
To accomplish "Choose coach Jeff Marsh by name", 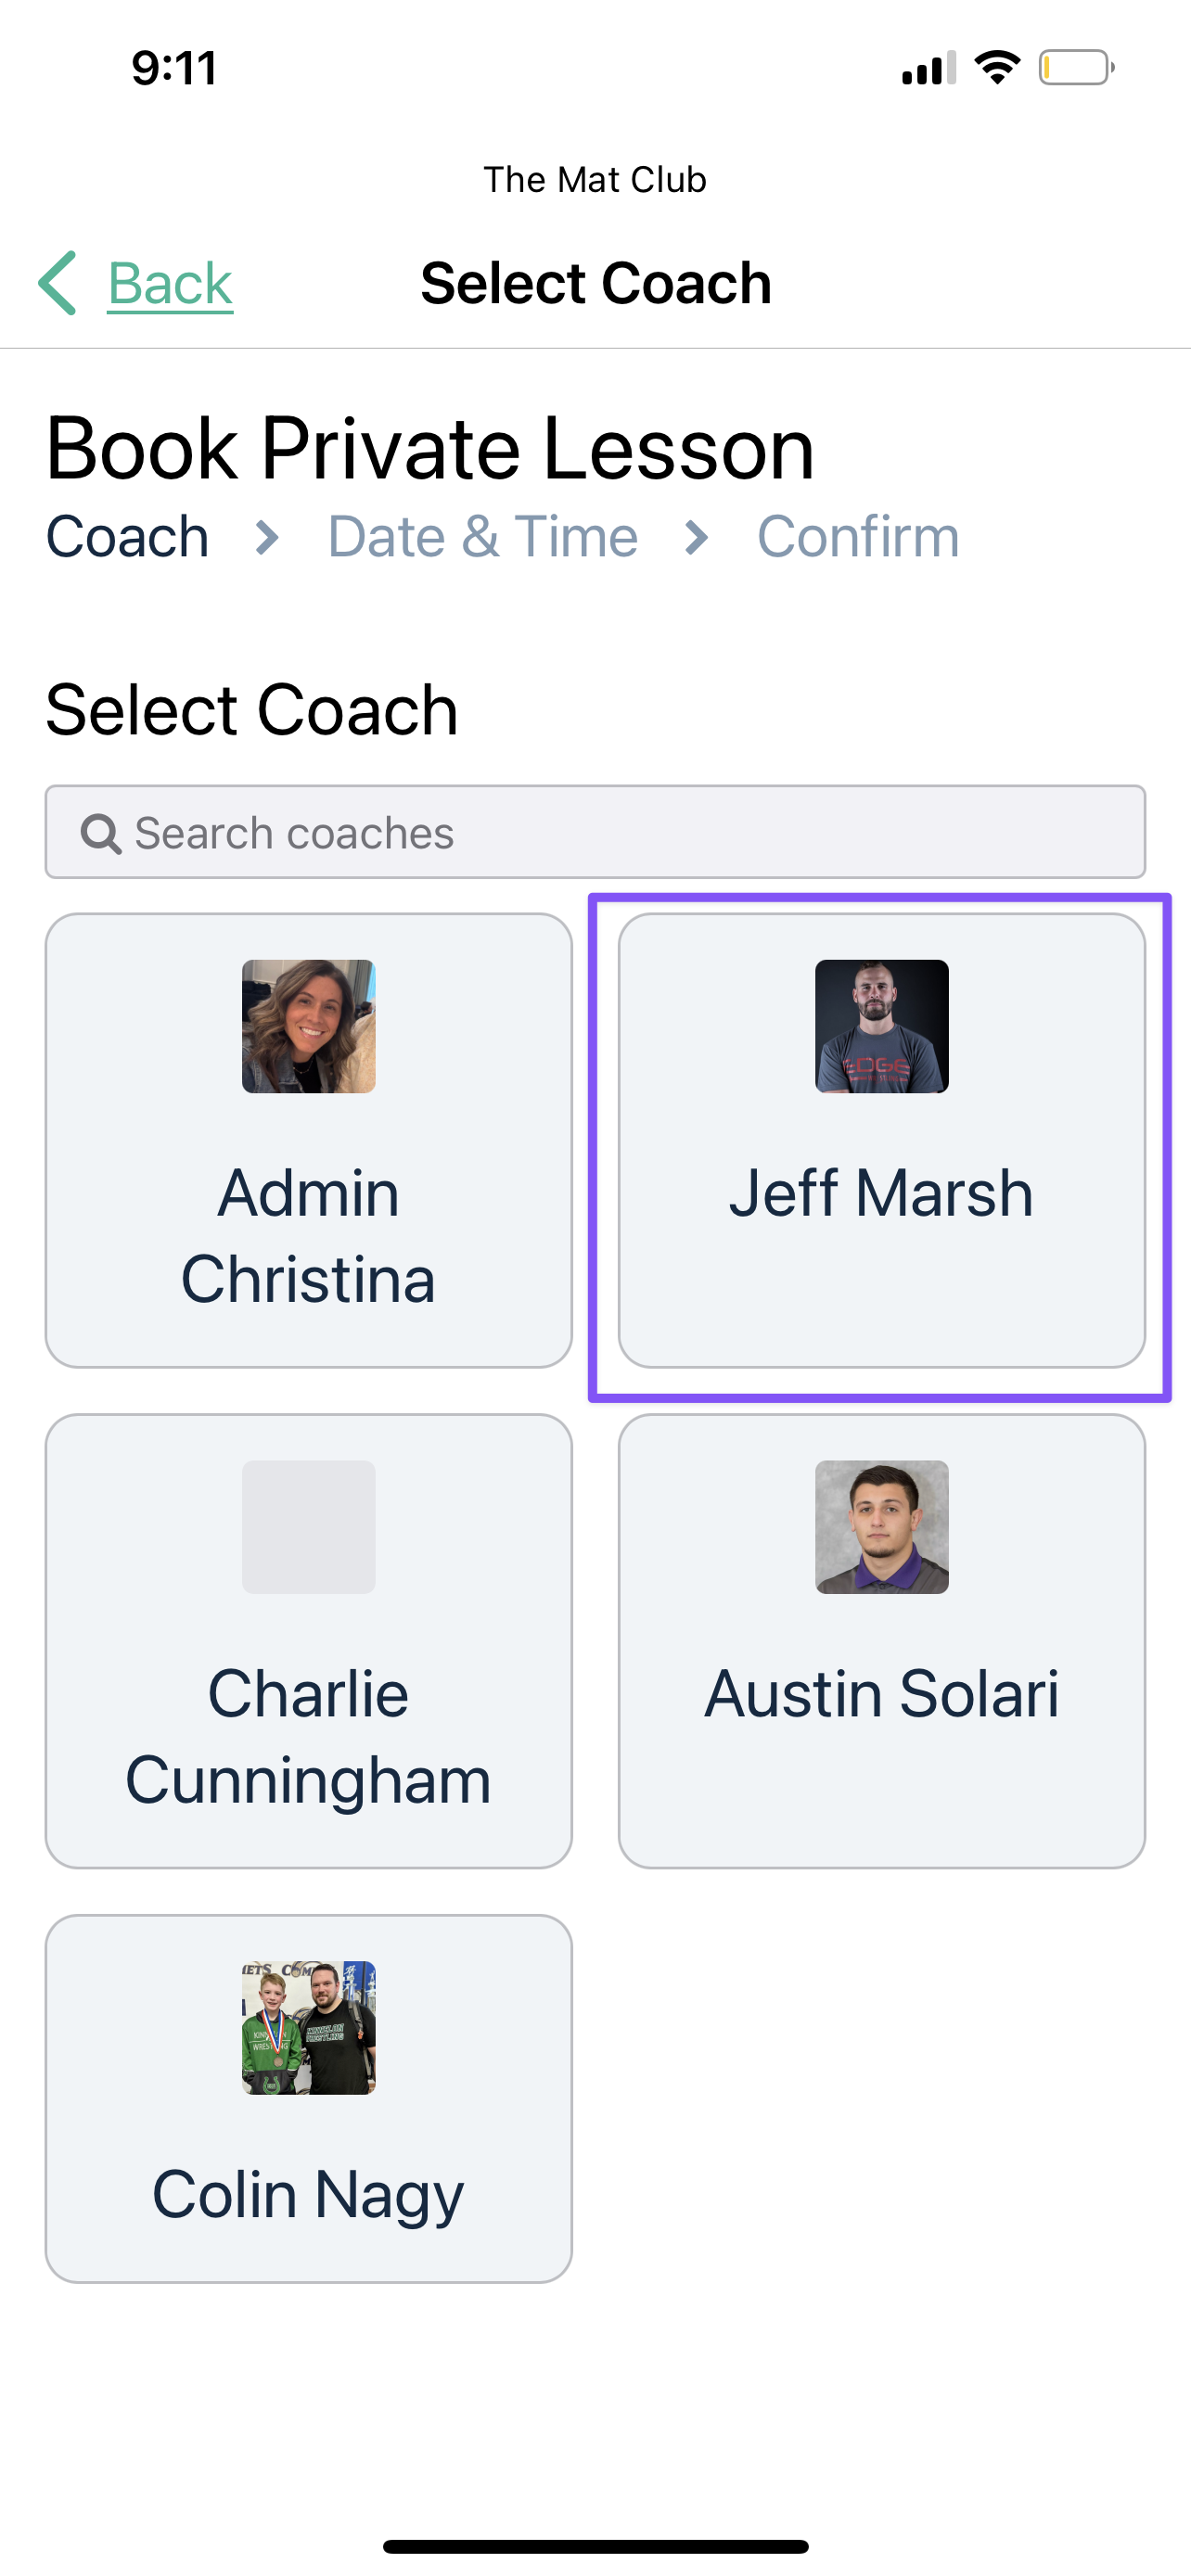I will [881, 1194].
